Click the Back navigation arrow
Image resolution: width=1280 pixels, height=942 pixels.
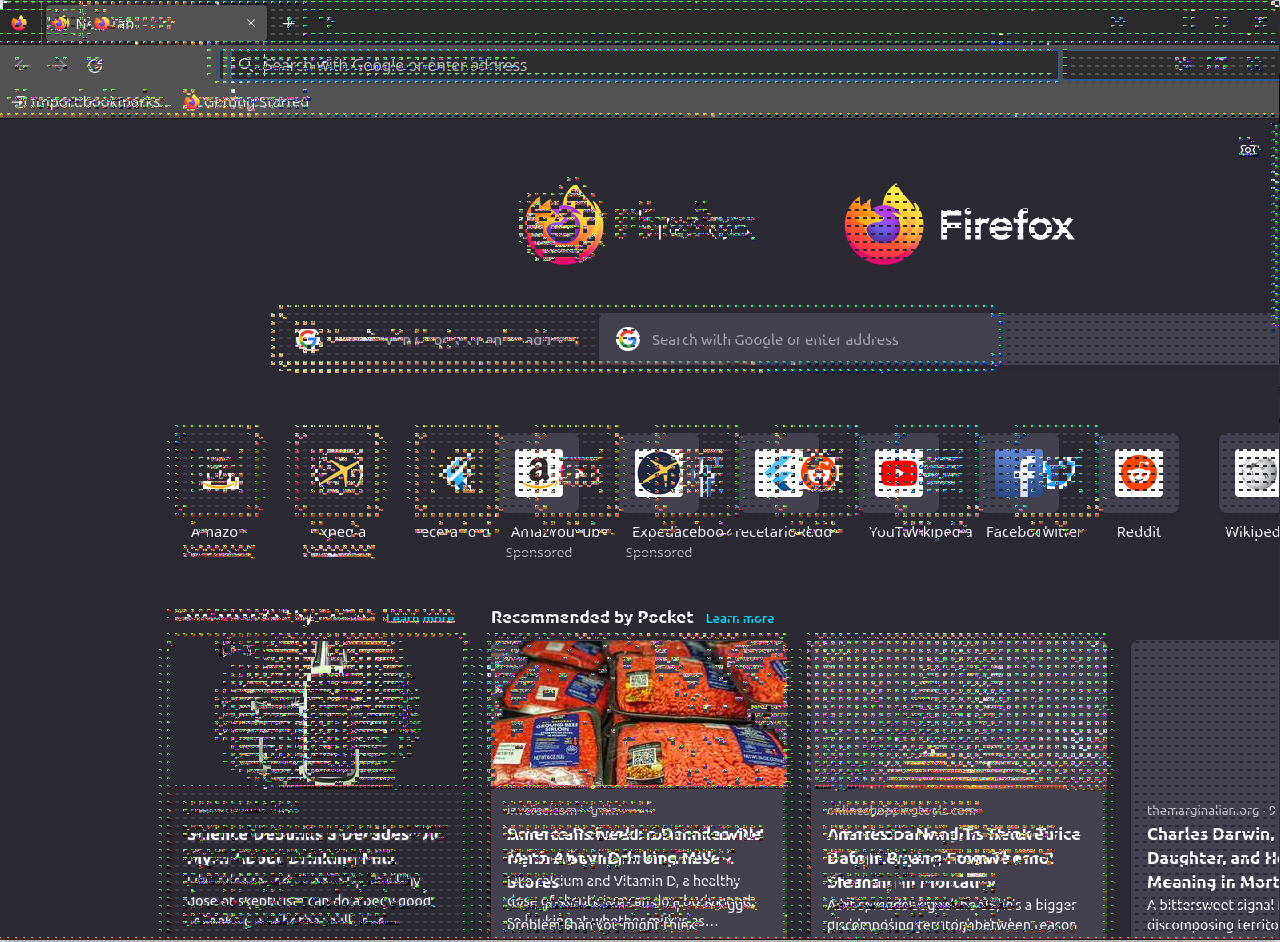[21, 65]
